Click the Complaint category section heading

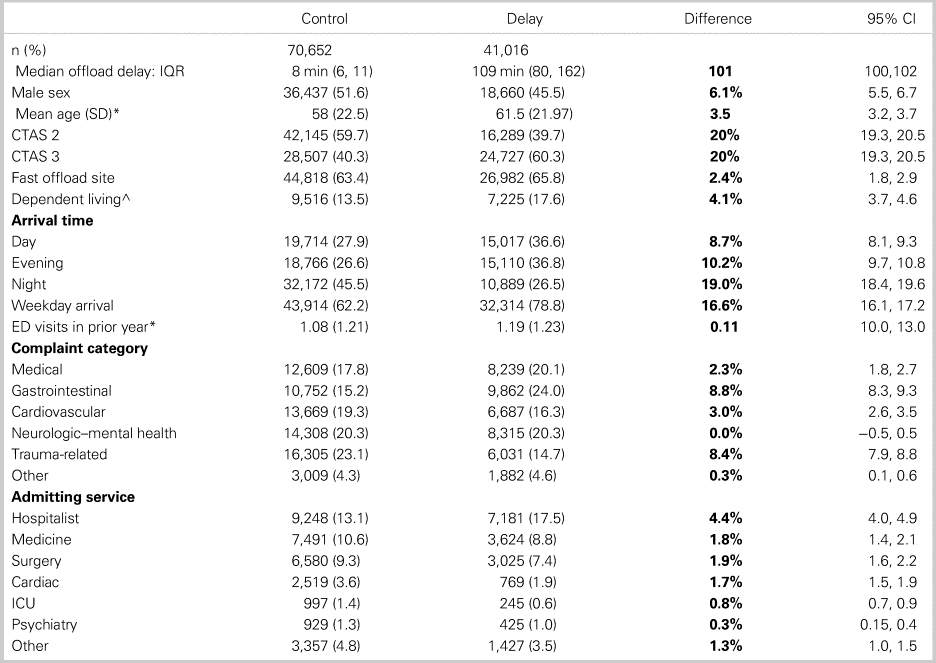(x=79, y=348)
